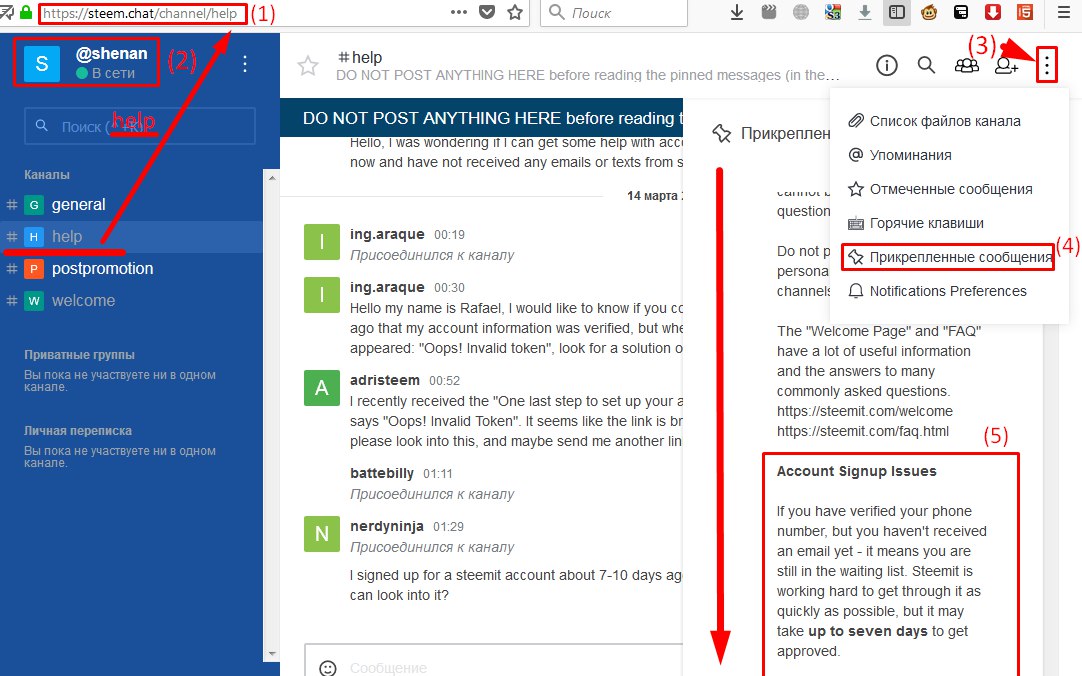Open the channel kebab menu
Image resolution: width=1082 pixels, height=676 pixels.
click(x=1047, y=66)
